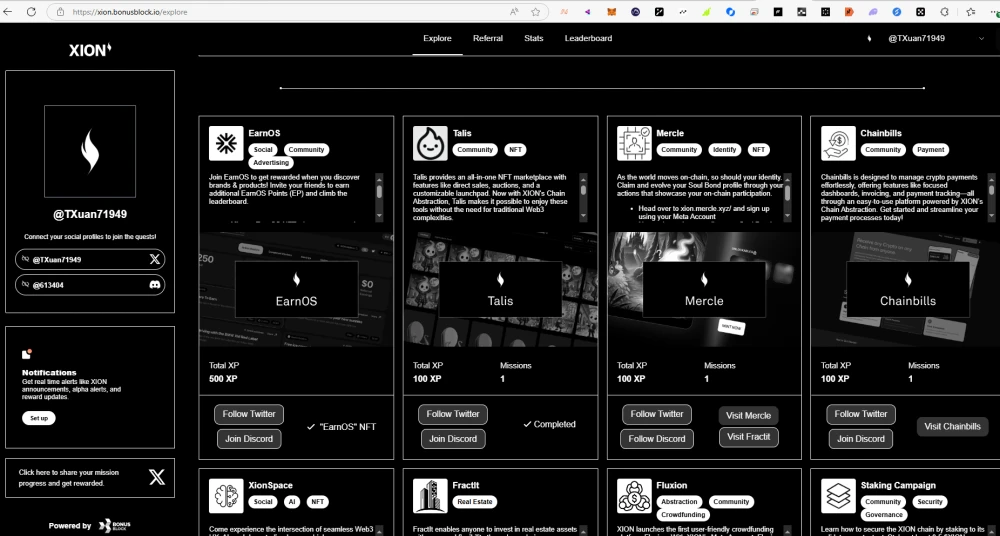Open the Mercle project icon
Screen dimensions: 1000x536
[634, 144]
